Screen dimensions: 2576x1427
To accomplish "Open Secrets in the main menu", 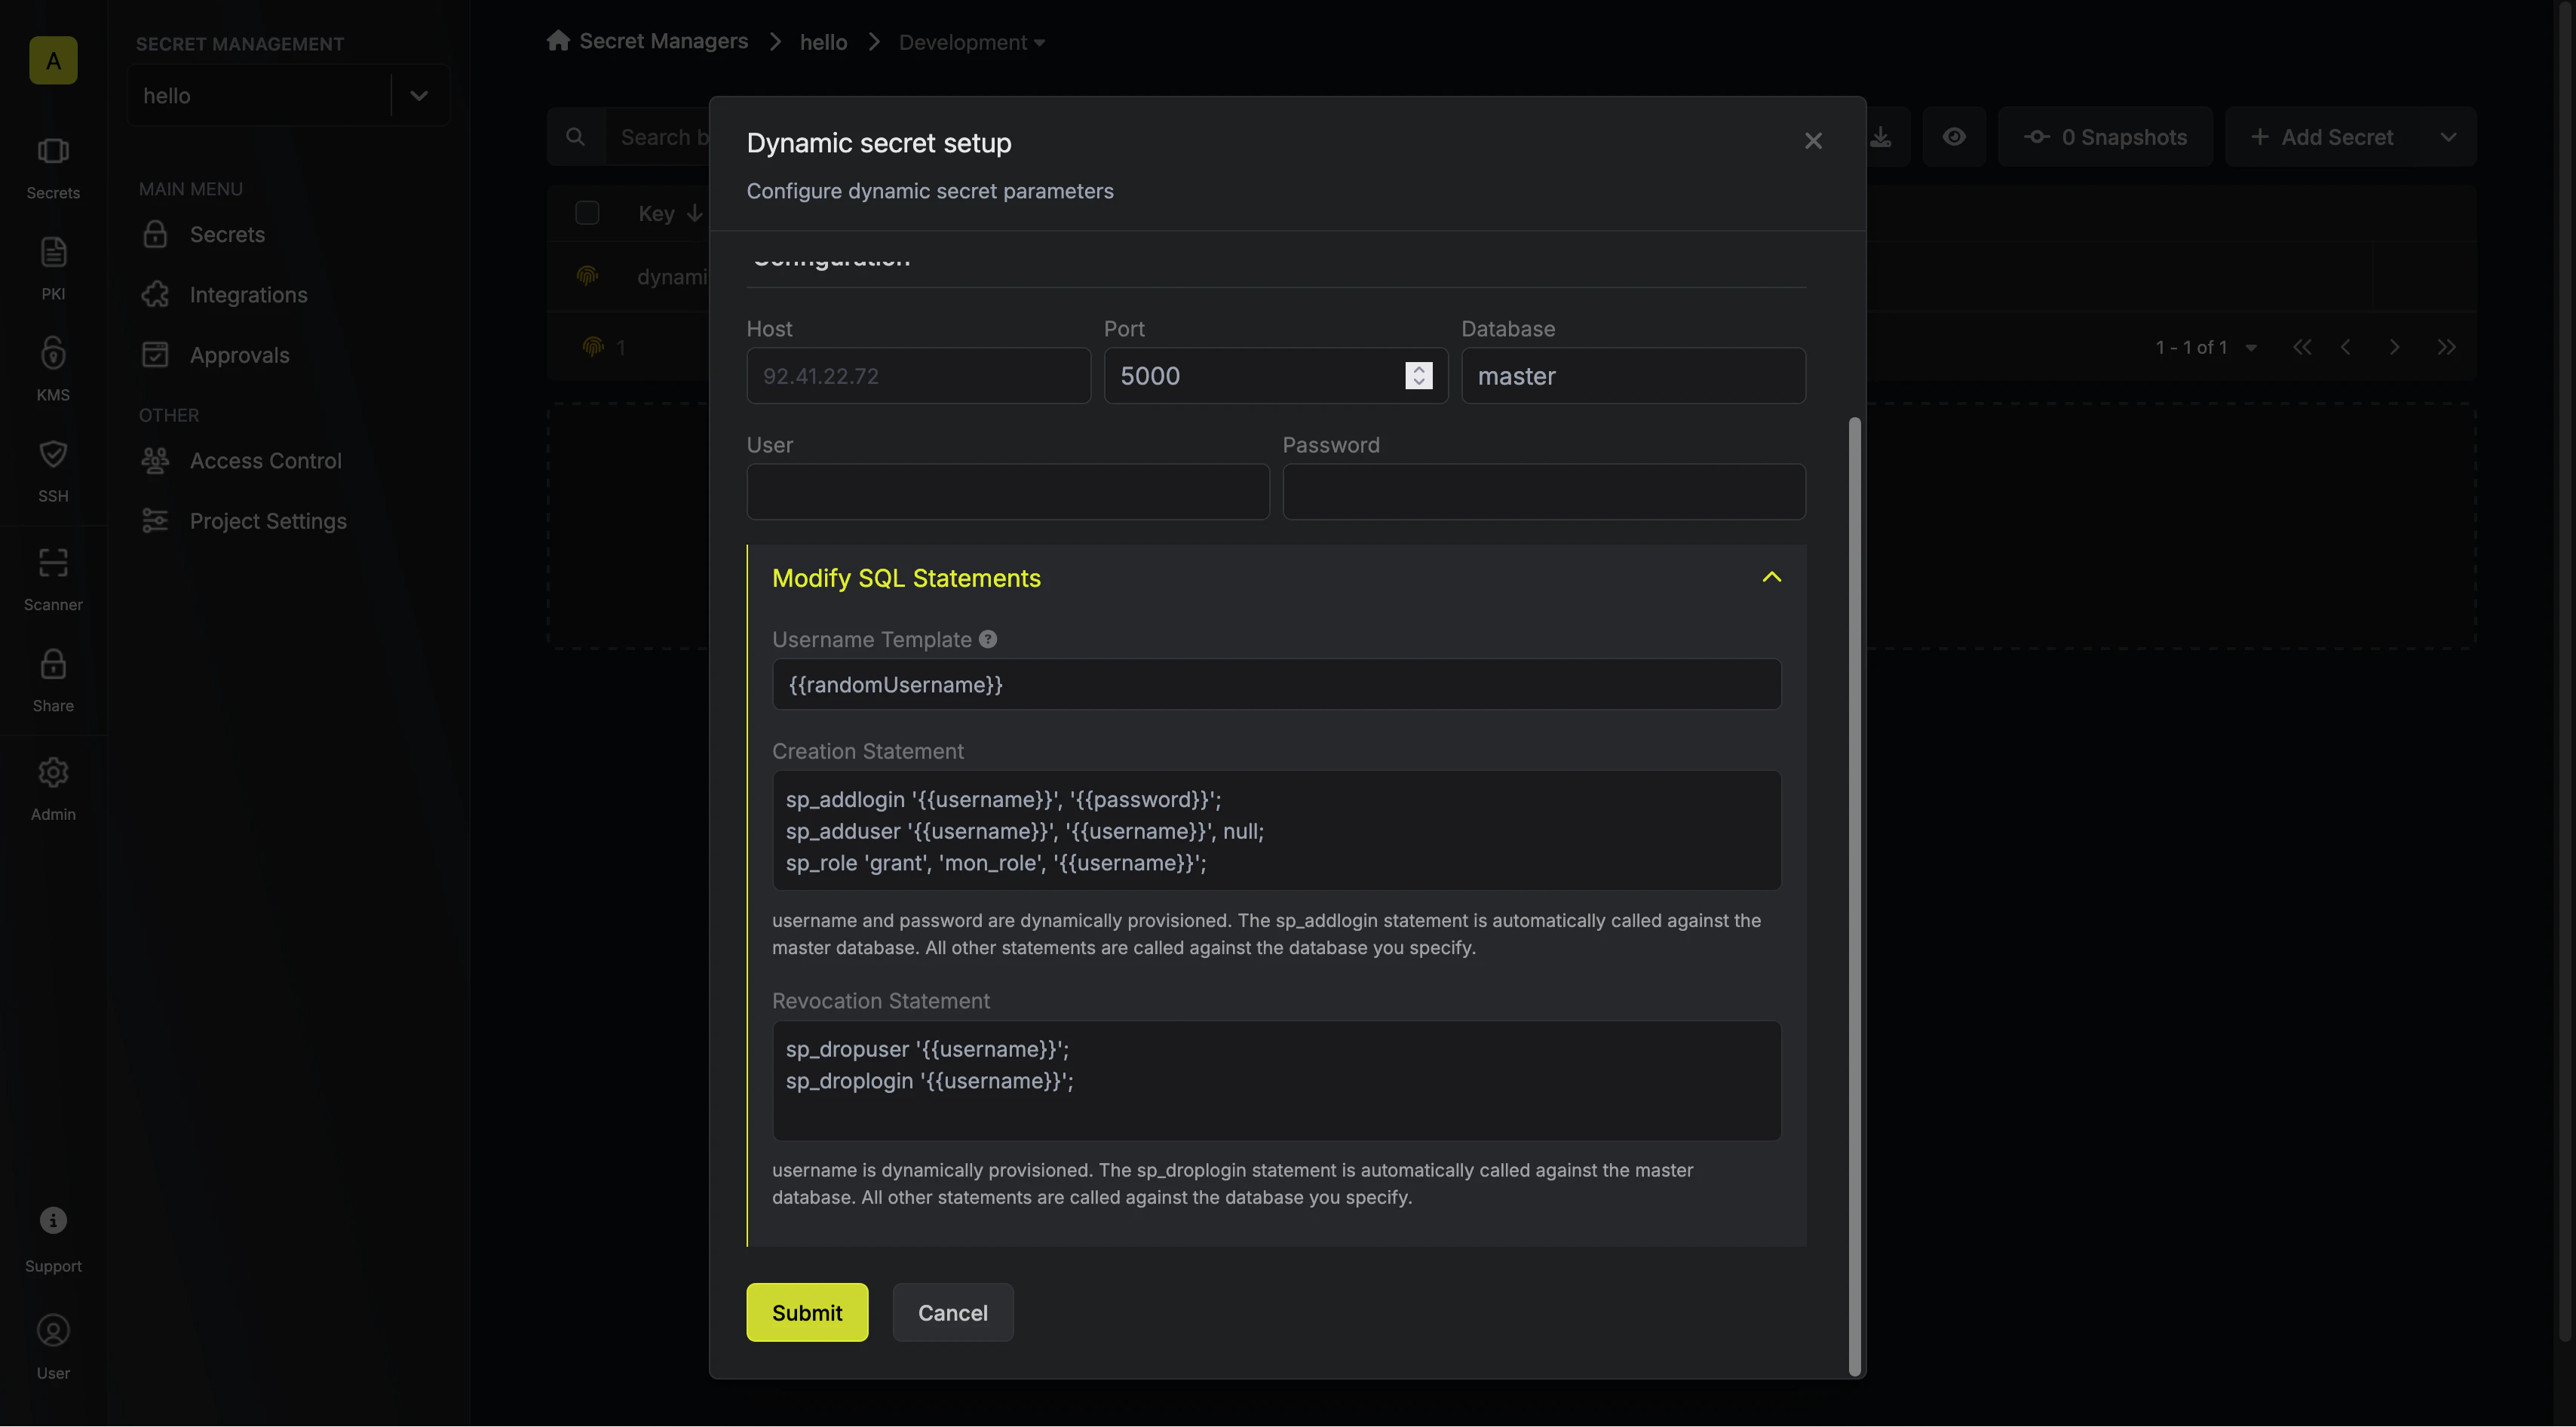I will click(227, 234).
